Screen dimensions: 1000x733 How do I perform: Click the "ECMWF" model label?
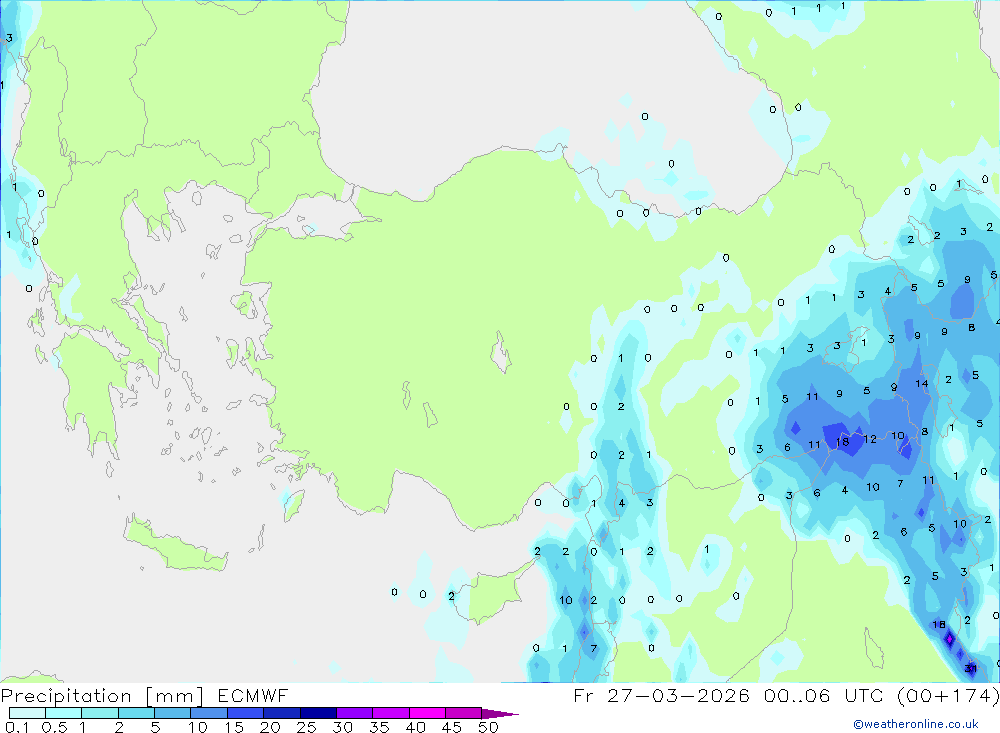253,695
